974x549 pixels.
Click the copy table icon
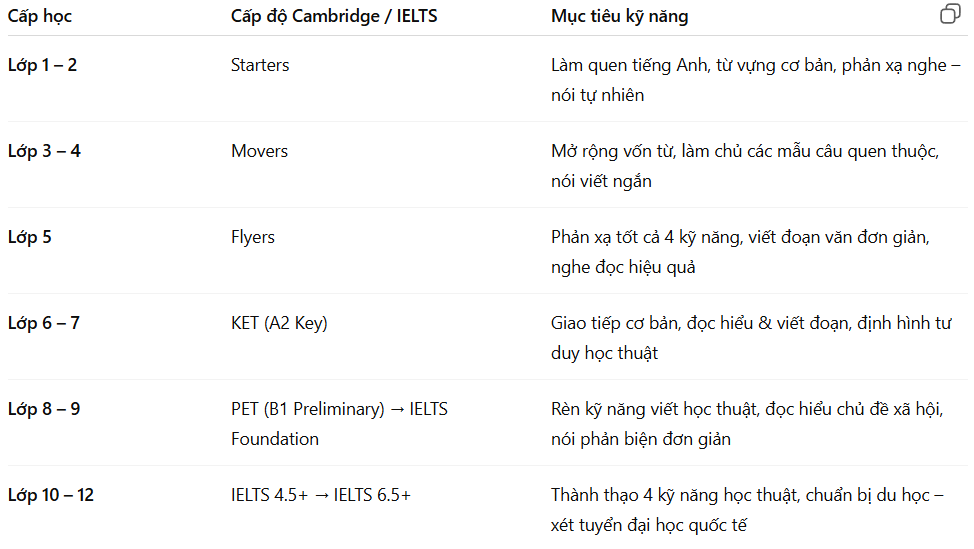tap(949, 15)
